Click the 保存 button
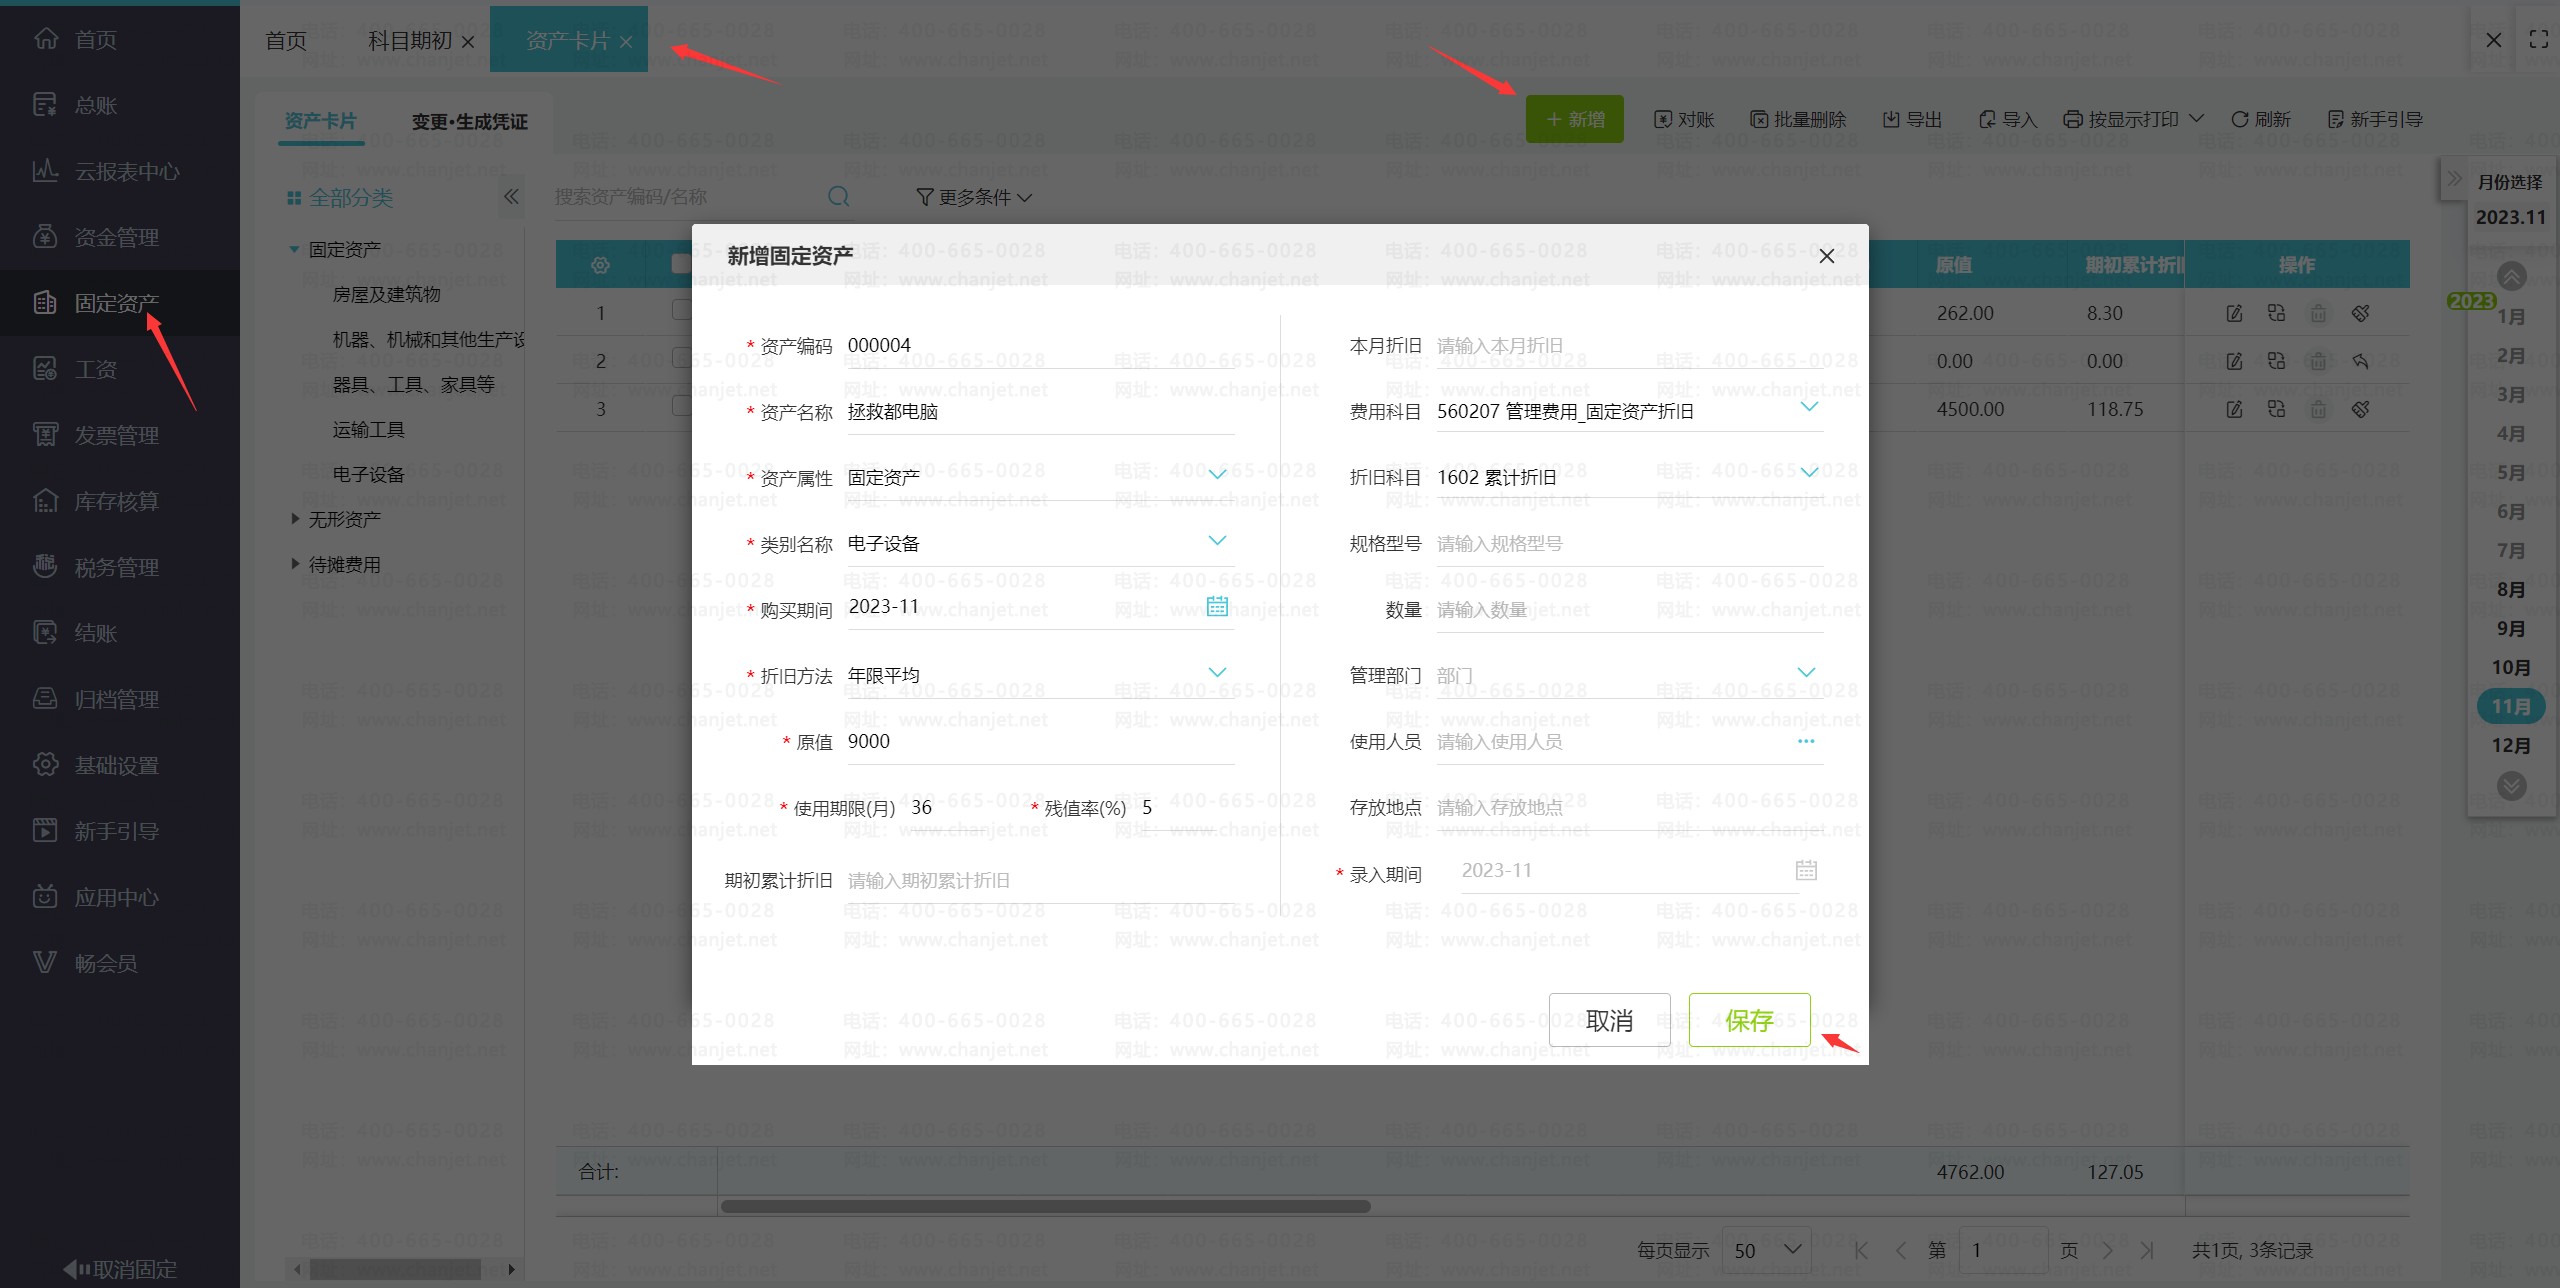The width and height of the screenshot is (2560, 1288). 1748,1020
